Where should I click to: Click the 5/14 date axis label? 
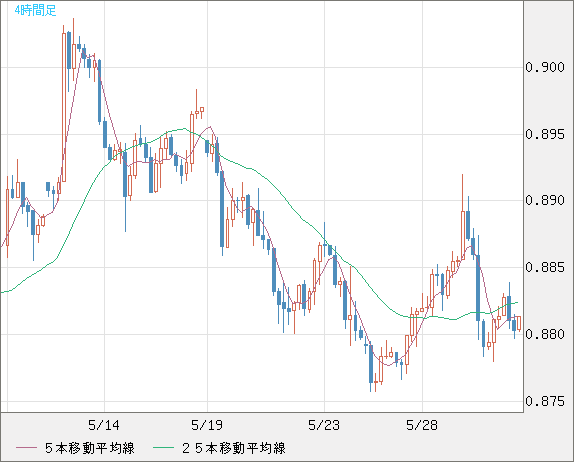(x=104, y=425)
